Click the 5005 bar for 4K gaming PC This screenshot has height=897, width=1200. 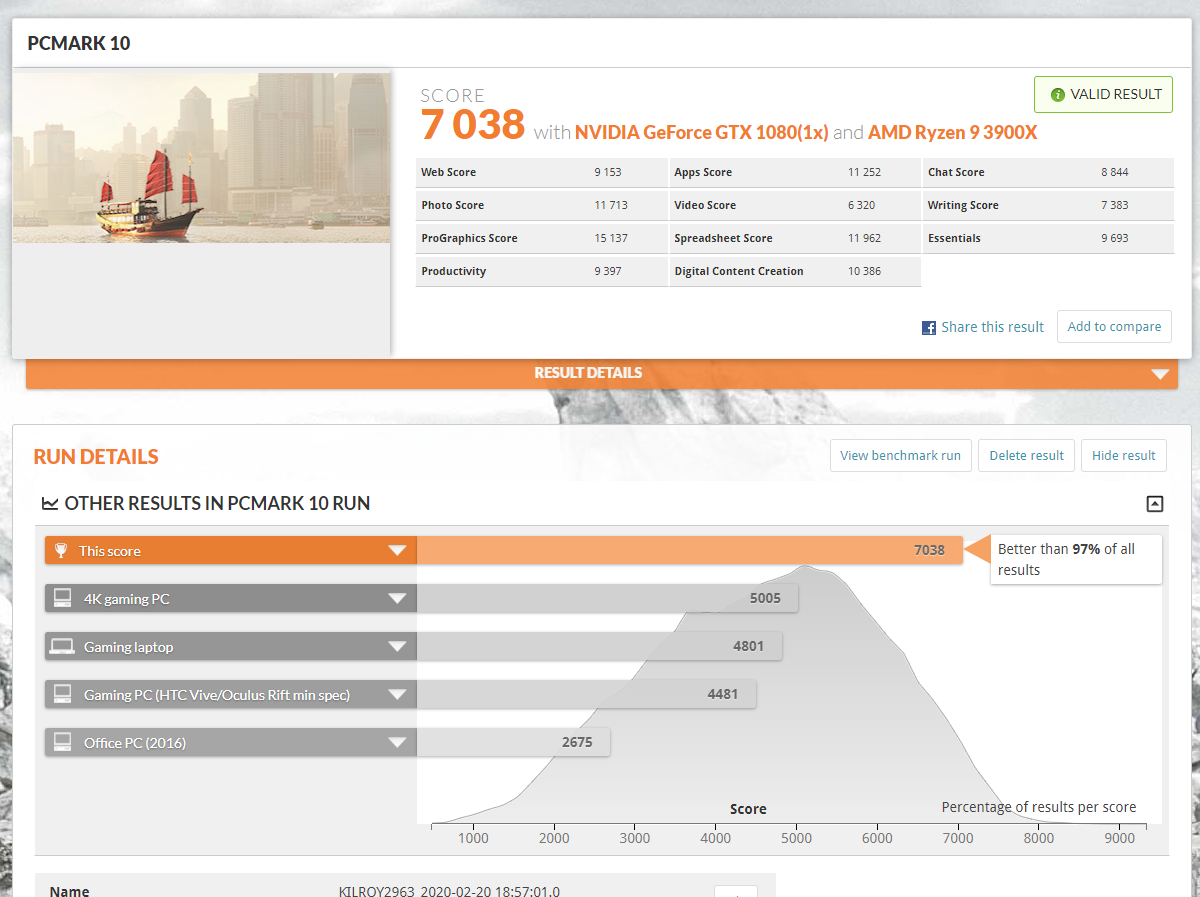(607, 598)
